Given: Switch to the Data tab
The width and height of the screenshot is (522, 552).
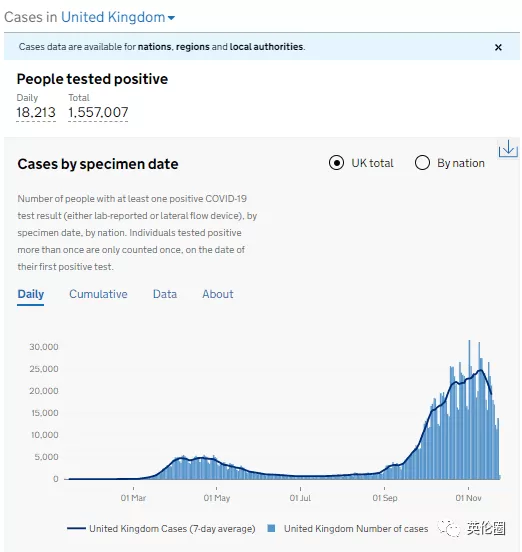Looking at the screenshot, I should (165, 294).
